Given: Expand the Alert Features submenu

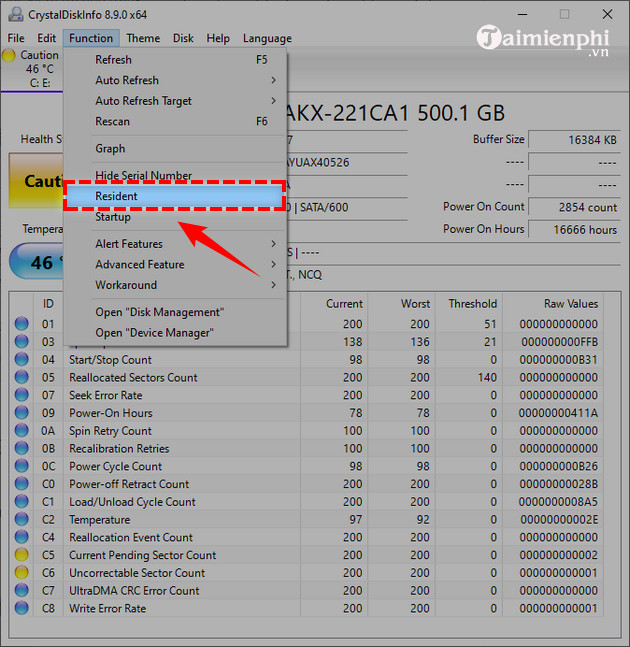Looking at the screenshot, I should tap(175, 244).
